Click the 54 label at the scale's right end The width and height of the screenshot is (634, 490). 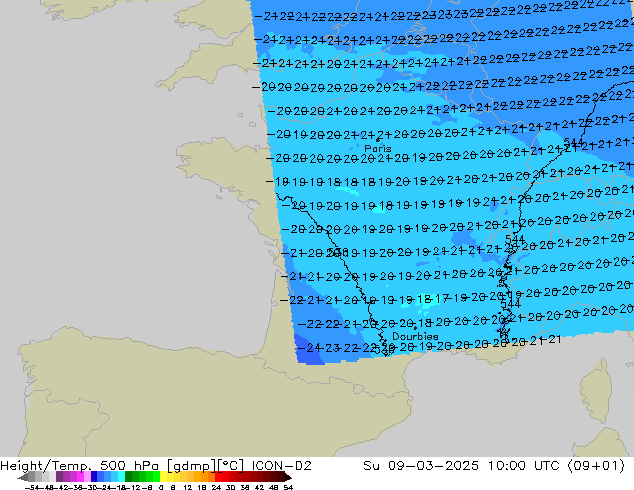(x=288, y=487)
